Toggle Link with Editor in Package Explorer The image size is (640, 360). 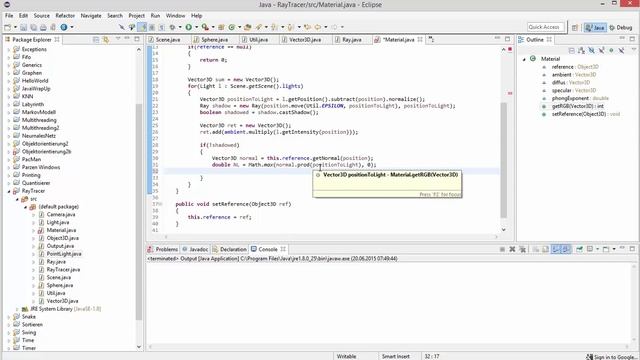tap(106, 40)
